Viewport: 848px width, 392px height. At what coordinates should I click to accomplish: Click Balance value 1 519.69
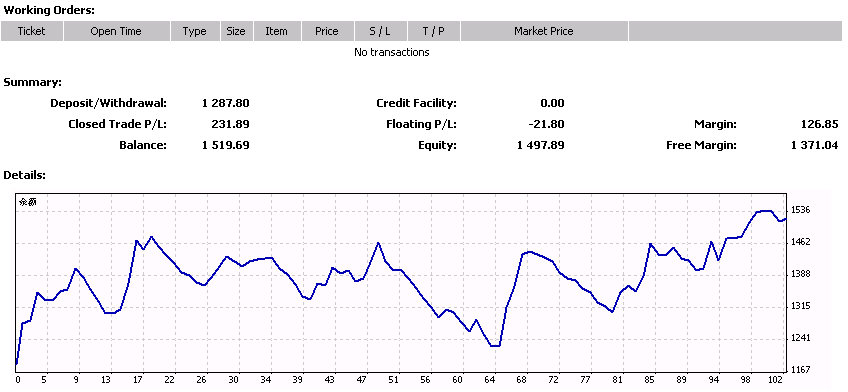(x=226, y=145)
